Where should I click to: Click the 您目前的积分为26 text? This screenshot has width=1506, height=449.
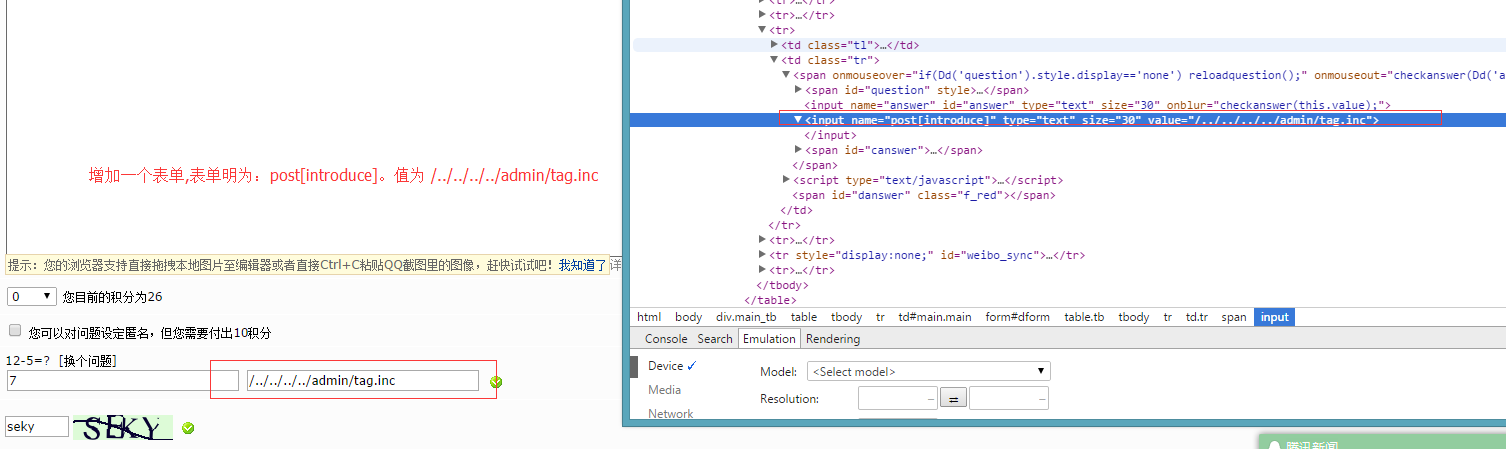[x=113, y=297]
